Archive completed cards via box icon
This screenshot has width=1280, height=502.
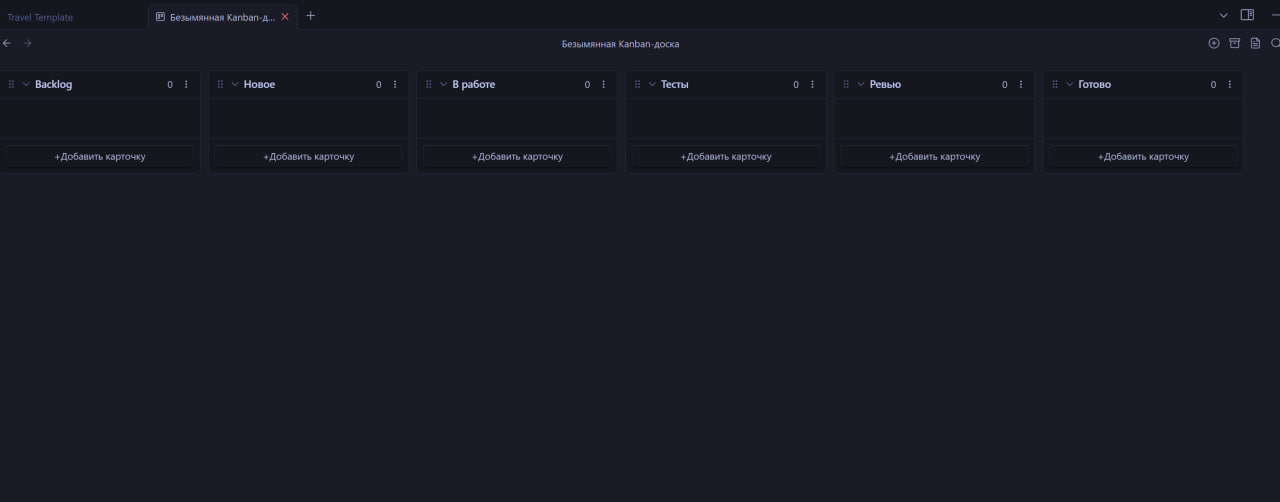1235,43
